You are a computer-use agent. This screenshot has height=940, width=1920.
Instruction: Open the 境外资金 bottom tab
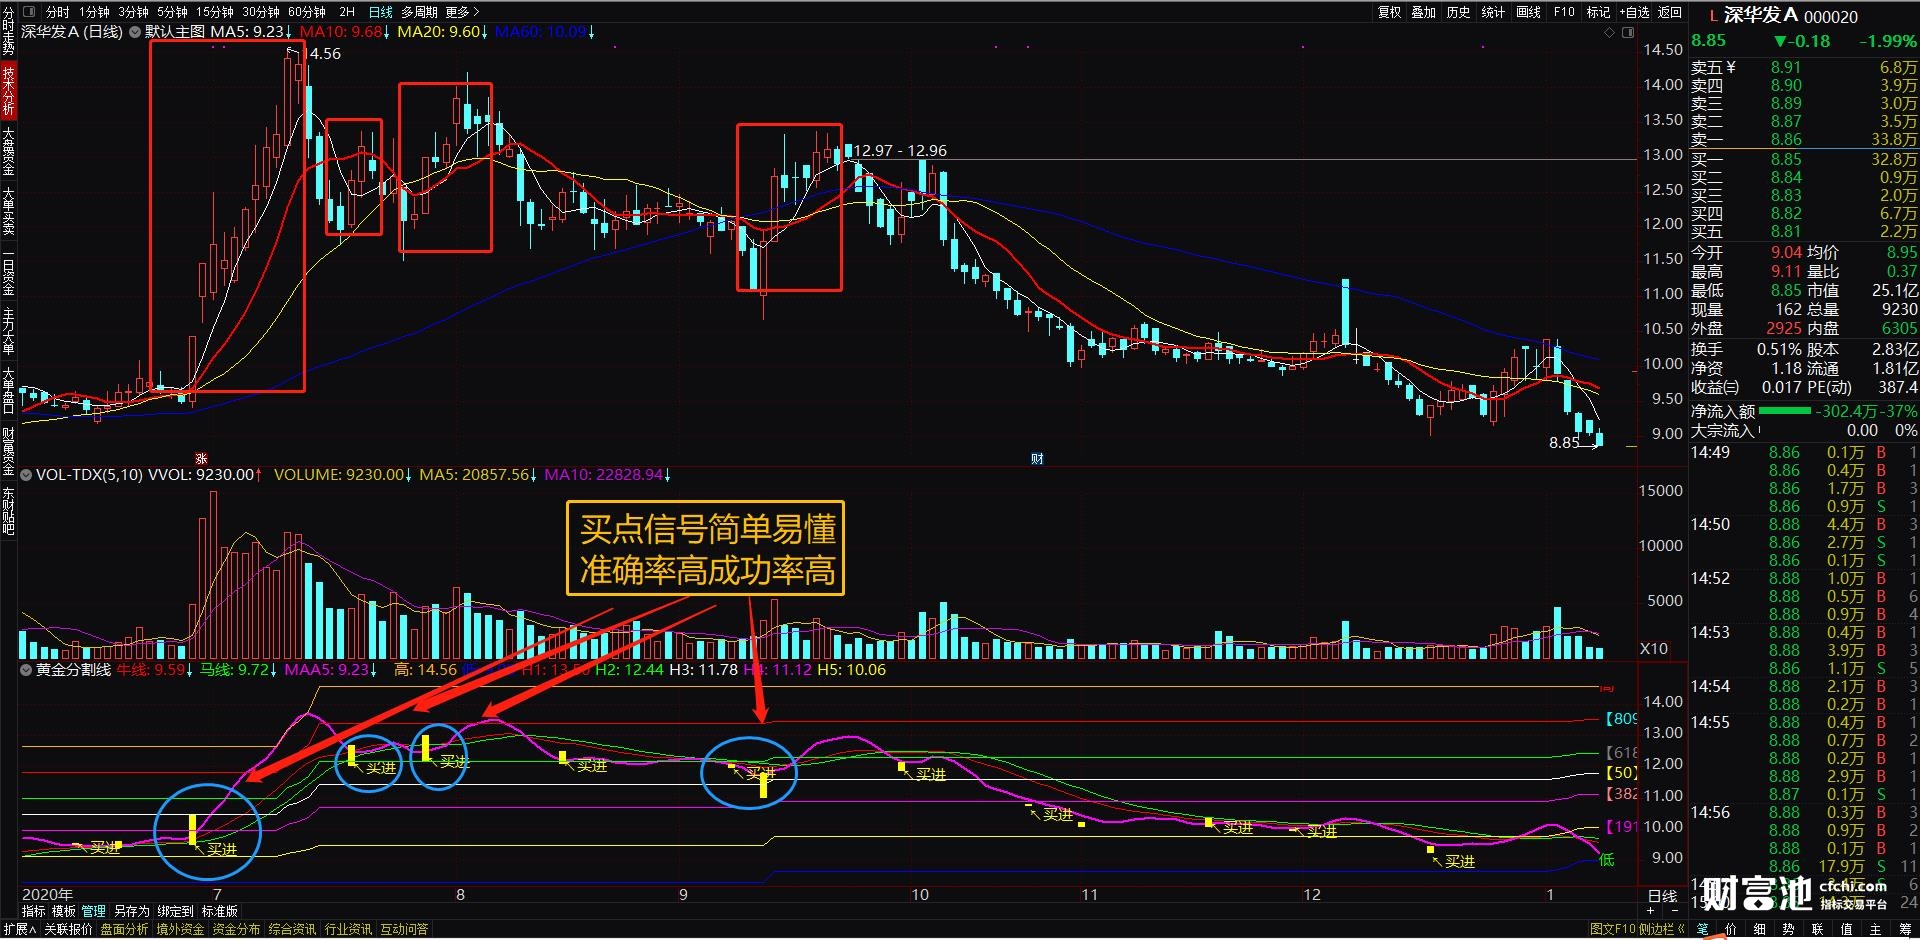180,929
